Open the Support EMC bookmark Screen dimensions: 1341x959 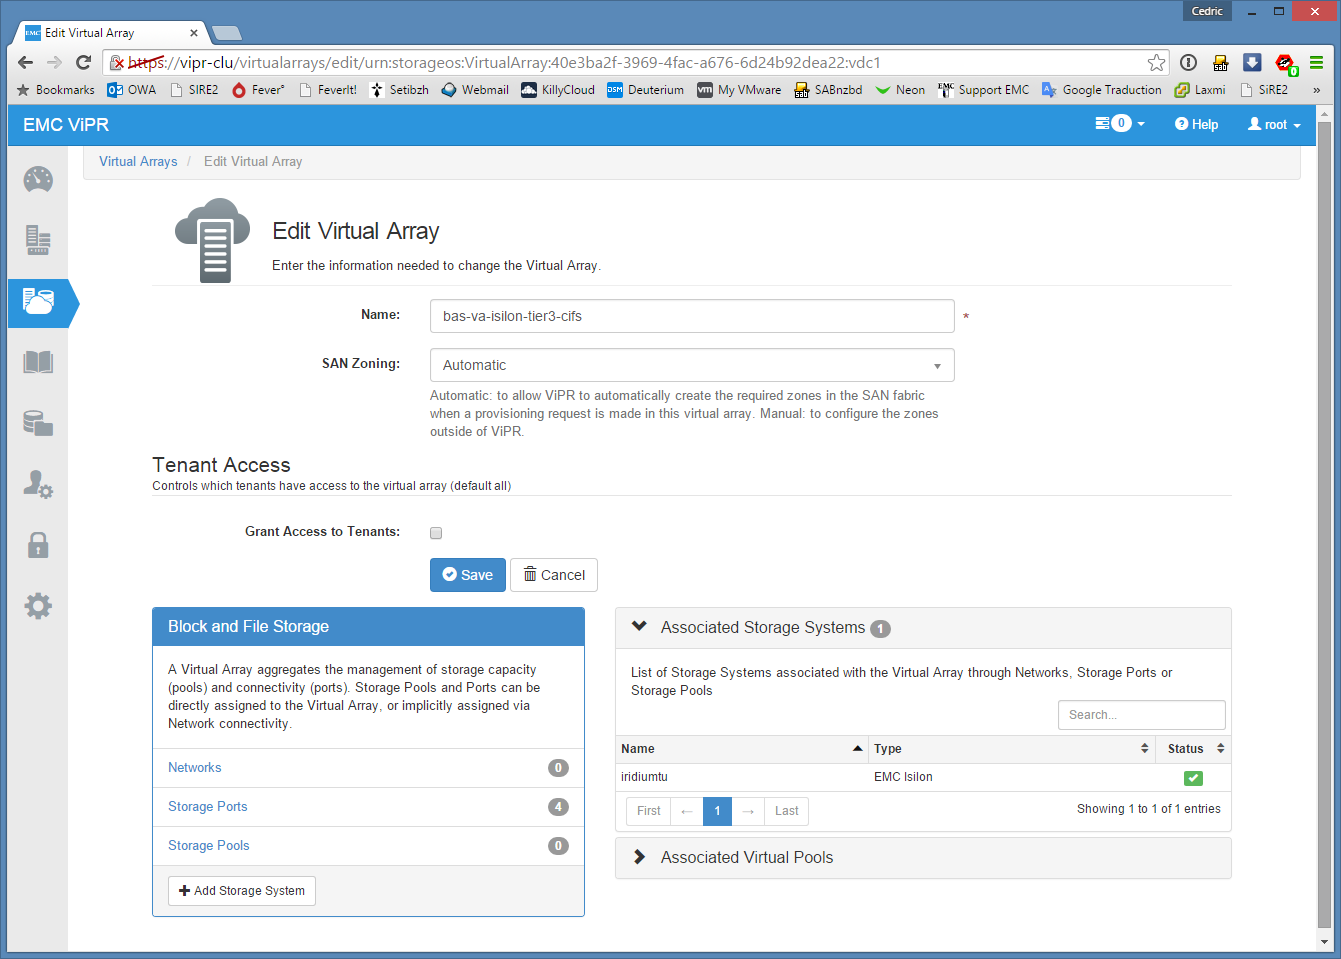tap(983, 90)
